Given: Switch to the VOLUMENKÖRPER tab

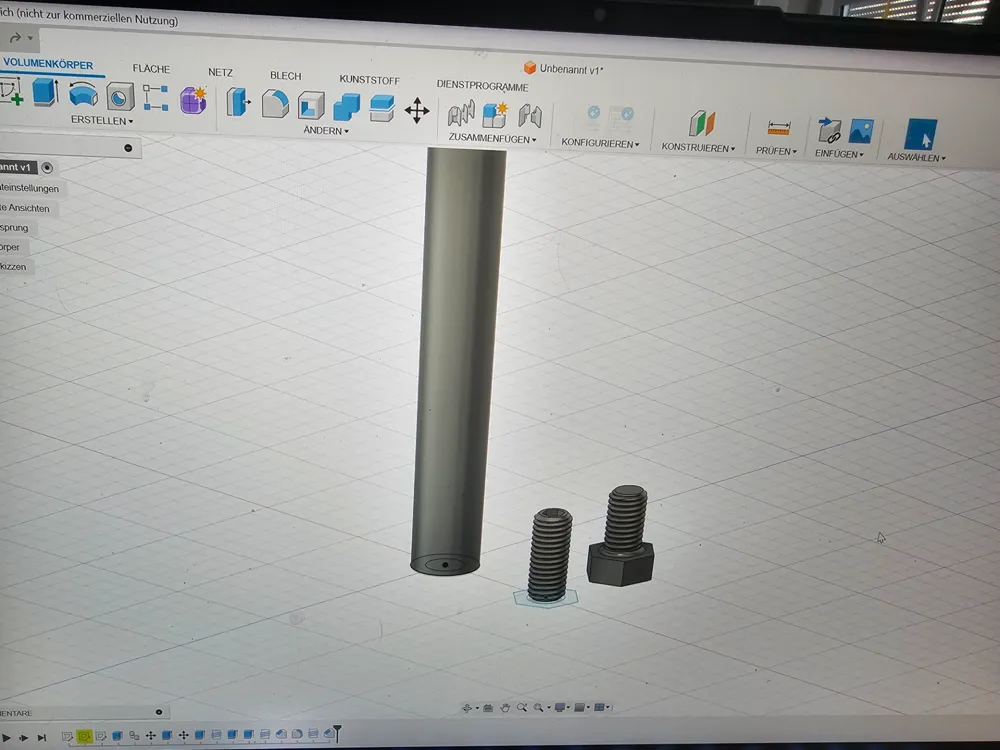Looking at the screenshot, I should (x=48, y=64).
